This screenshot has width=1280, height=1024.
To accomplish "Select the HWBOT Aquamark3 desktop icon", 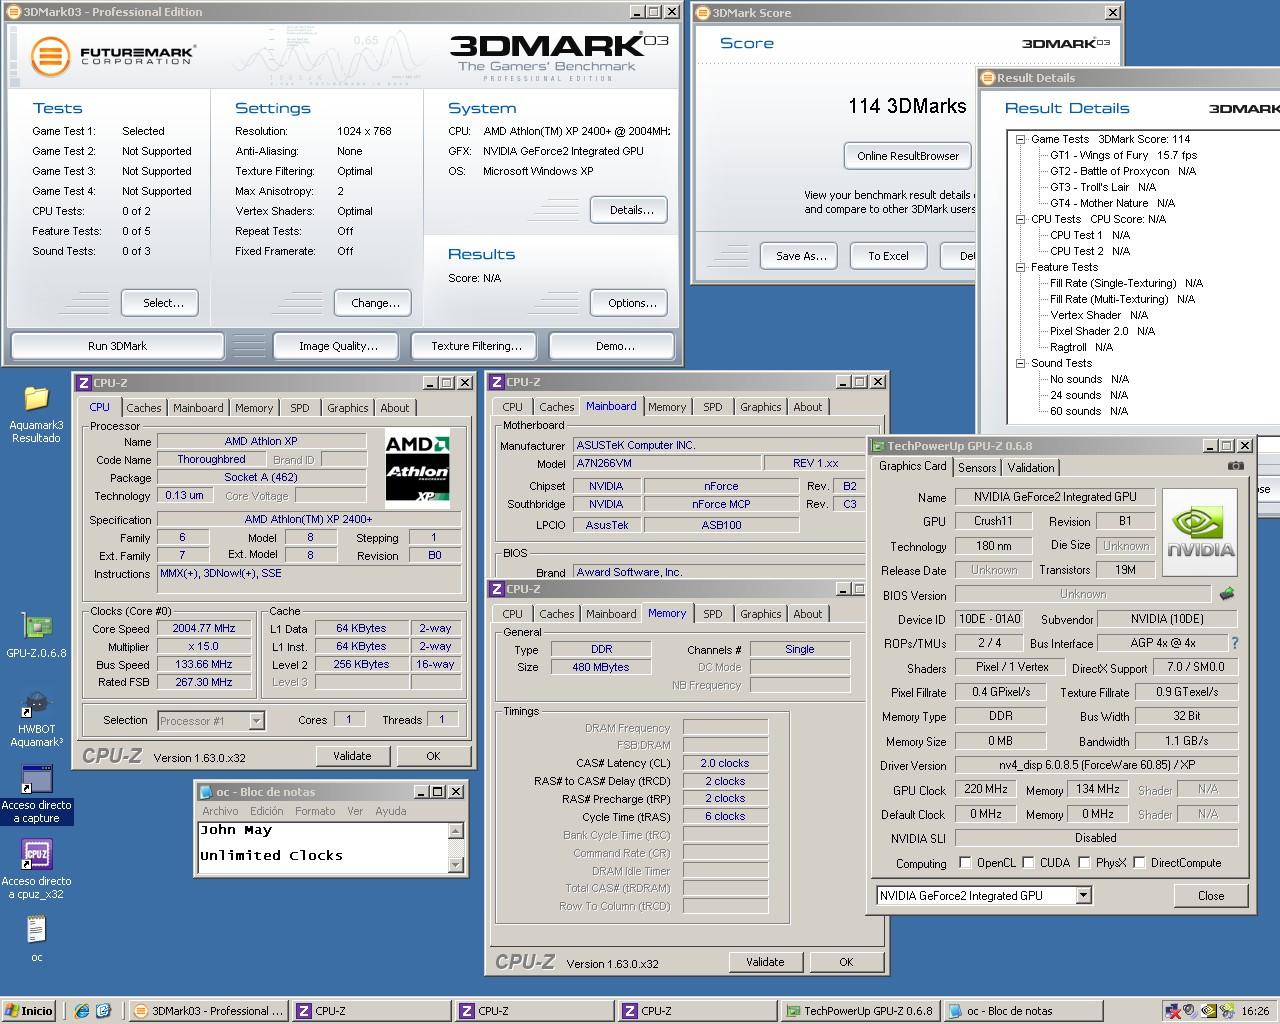I will click(36, 719).
